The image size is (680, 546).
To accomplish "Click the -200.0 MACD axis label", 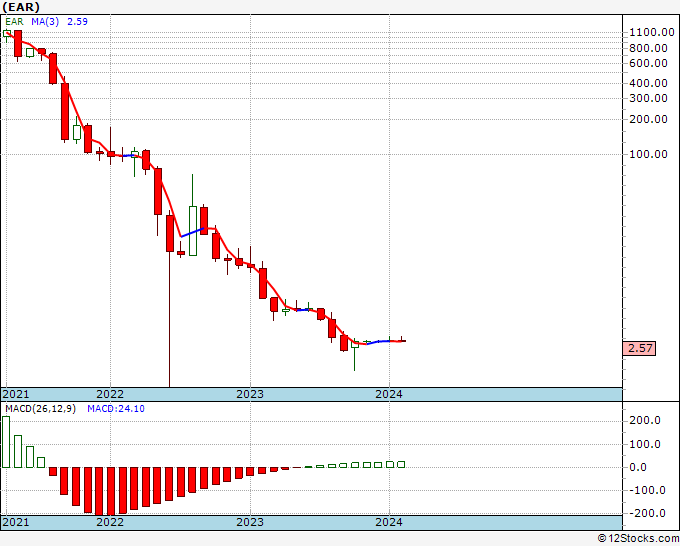I will tap(645, 513).
